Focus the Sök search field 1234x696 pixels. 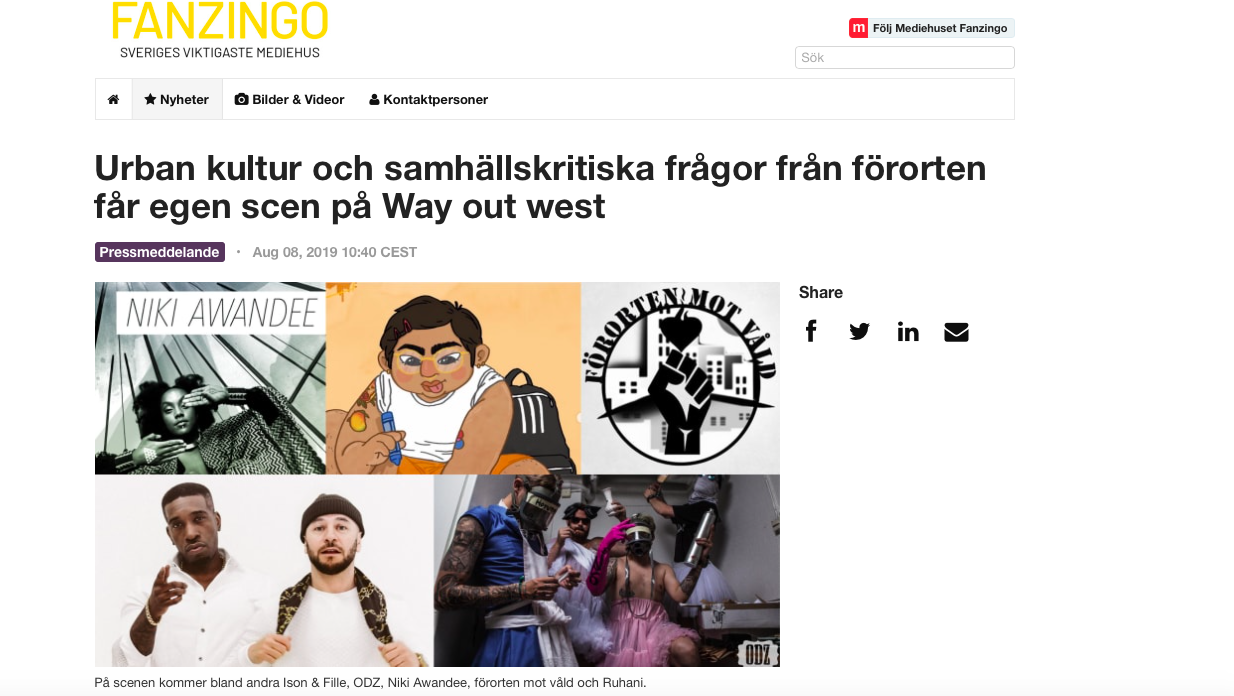coord(905,57)
